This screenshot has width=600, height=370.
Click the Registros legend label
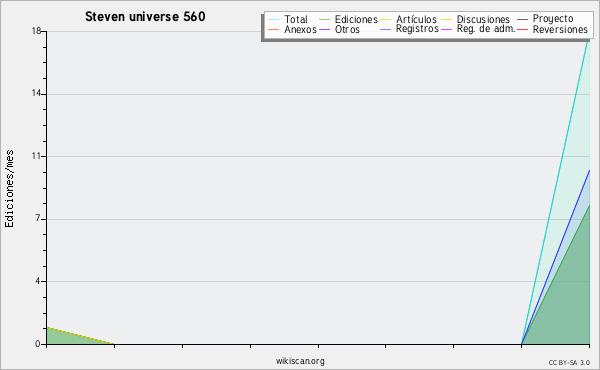[417, 29]
